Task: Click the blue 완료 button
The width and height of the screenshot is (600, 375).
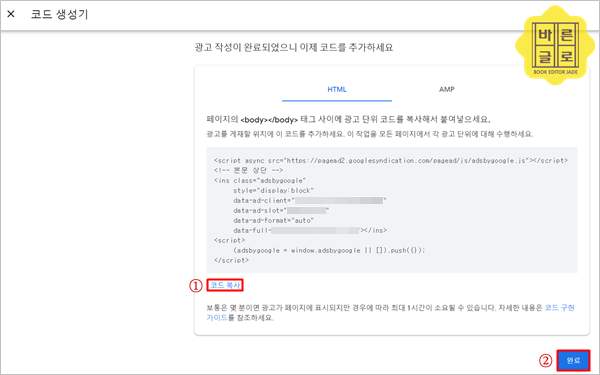Action: tap(573, 360)
